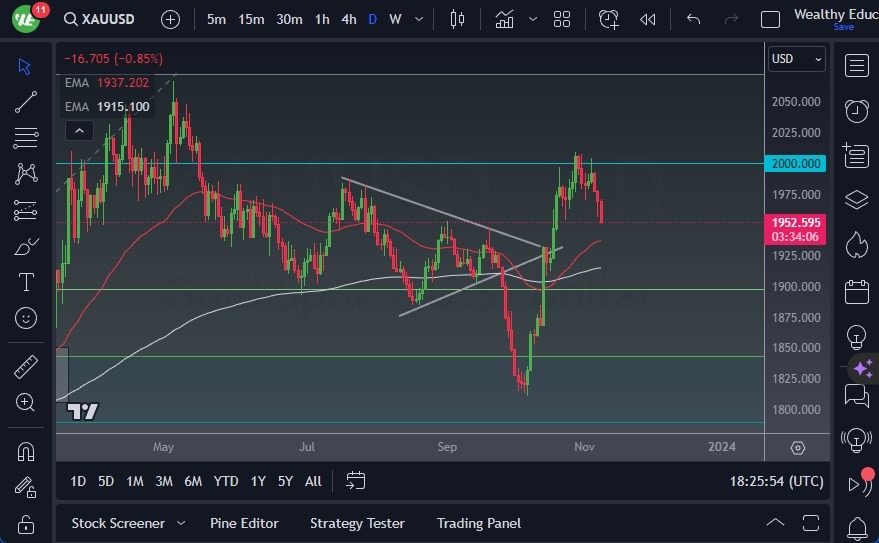Image resolution: width=879 pixels, height=543 pixels.
Task: Select the trend line drawing tool
Action: [26, 102]
